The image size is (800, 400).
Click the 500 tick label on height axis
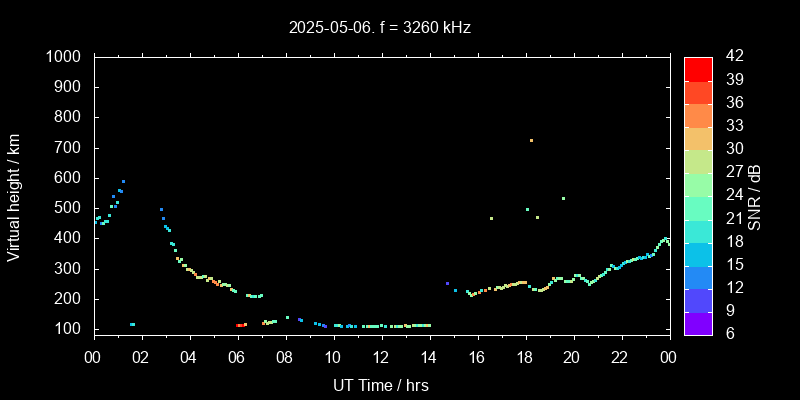[x=70, y=208]
